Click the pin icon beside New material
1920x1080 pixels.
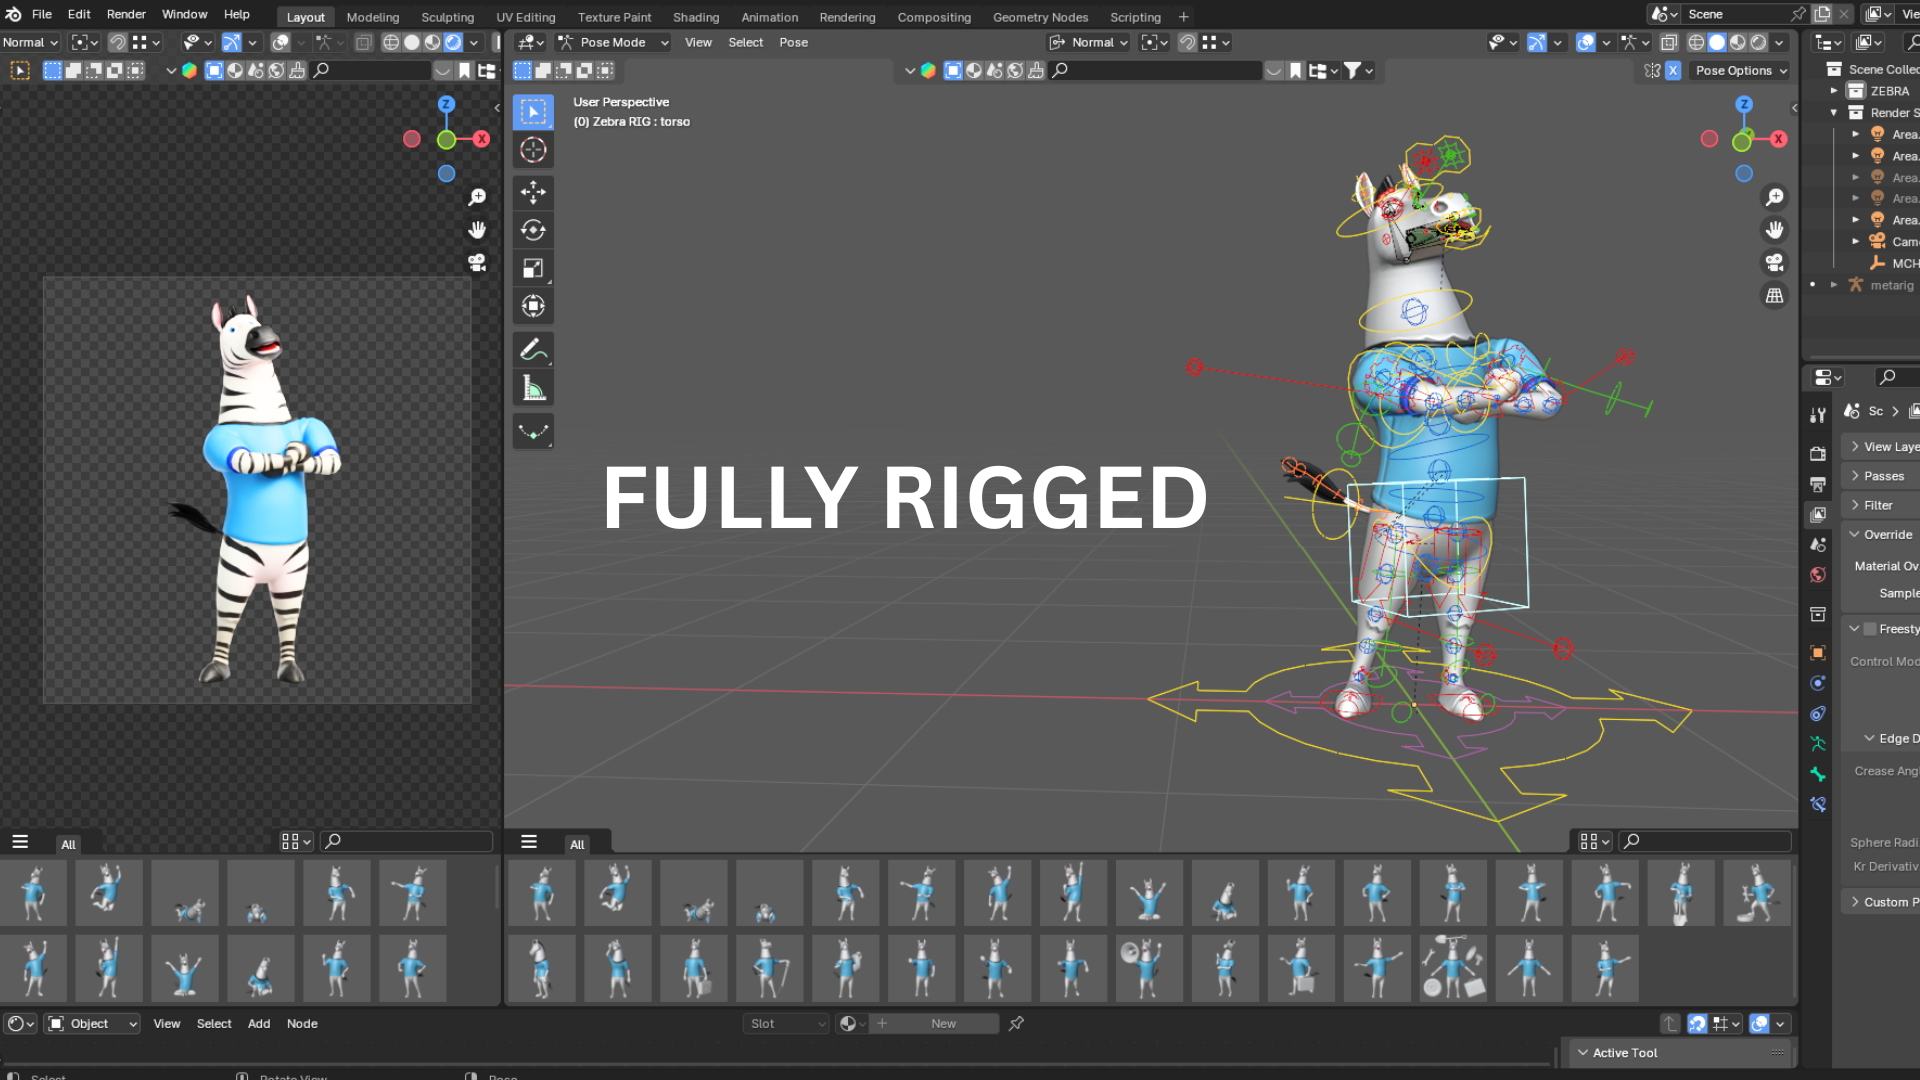[1016, 1023]
